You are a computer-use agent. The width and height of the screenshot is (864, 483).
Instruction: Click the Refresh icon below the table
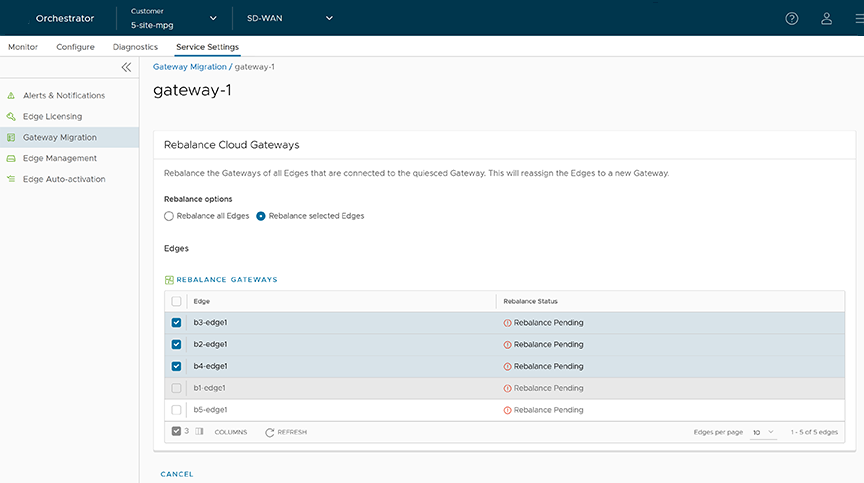click(270, 432)
